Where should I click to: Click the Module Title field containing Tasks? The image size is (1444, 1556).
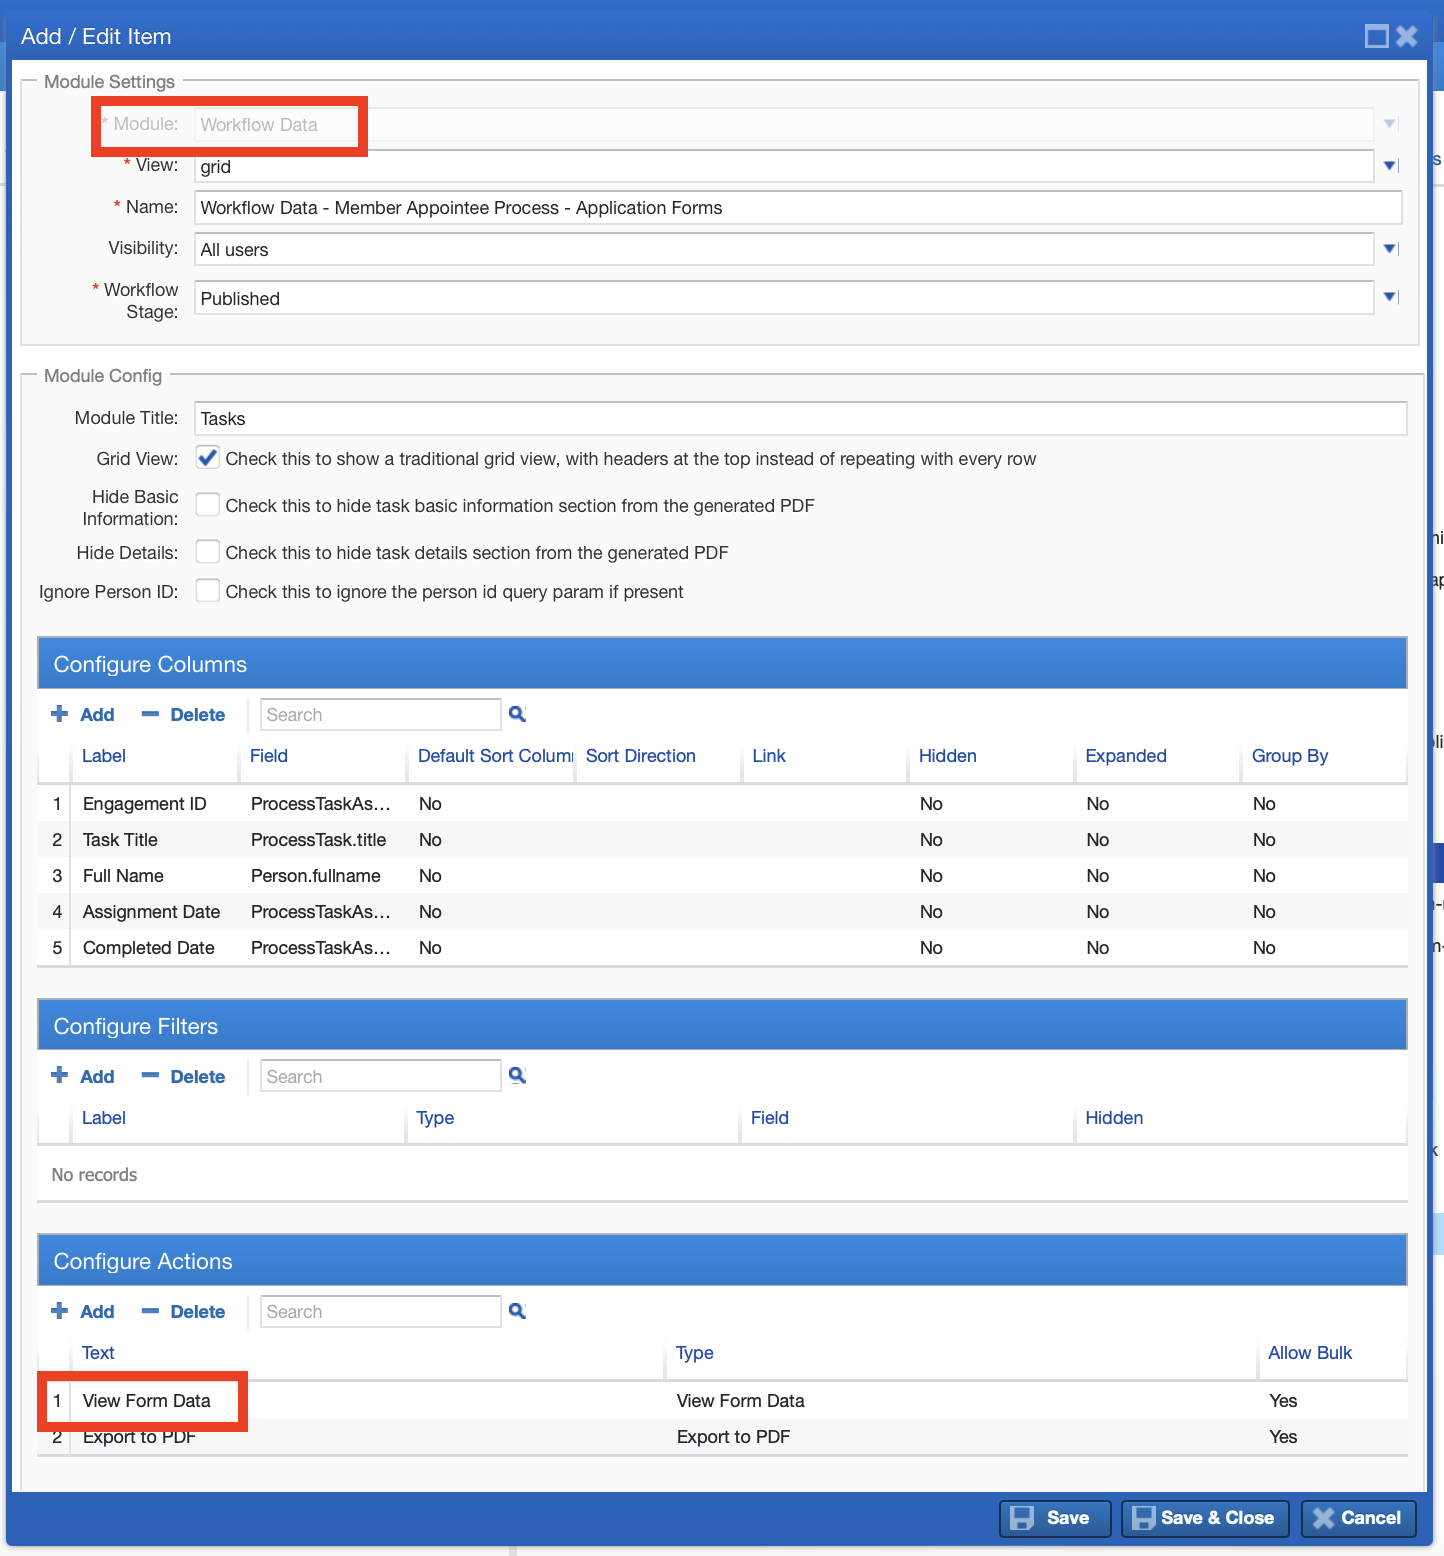pos(800,418)
